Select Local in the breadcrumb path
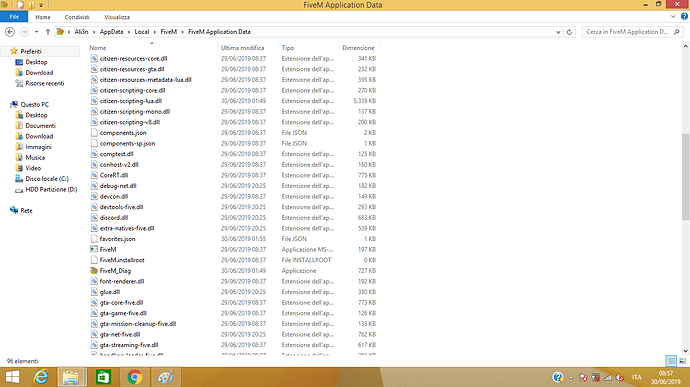 pyautogui.click(x=142, y=32)
